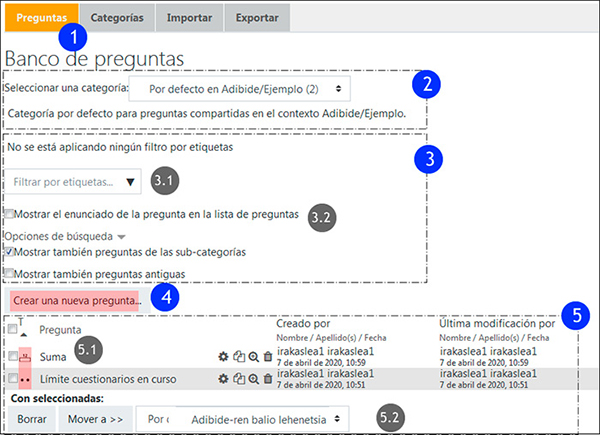Duplicate the Suma question
The image size is (600, 435).
pos(238,355)
